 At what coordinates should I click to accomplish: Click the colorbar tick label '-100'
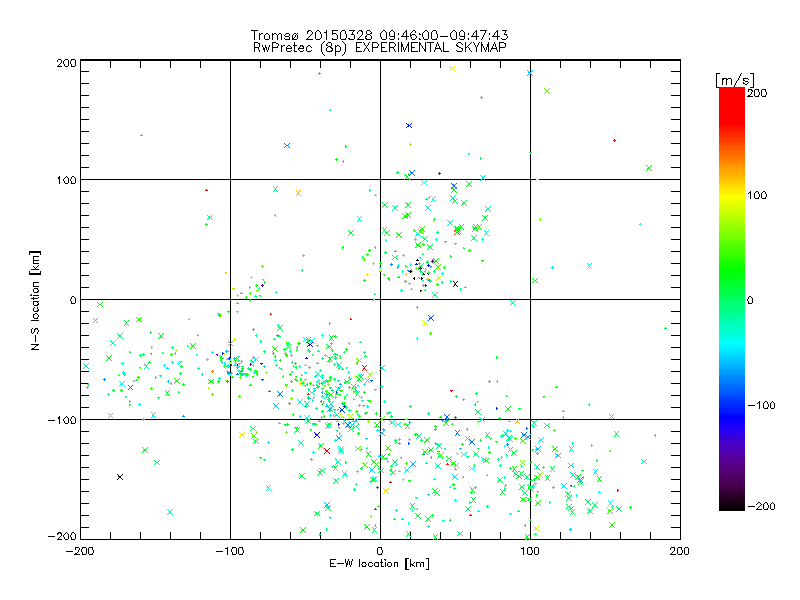(x=762, y=405)
